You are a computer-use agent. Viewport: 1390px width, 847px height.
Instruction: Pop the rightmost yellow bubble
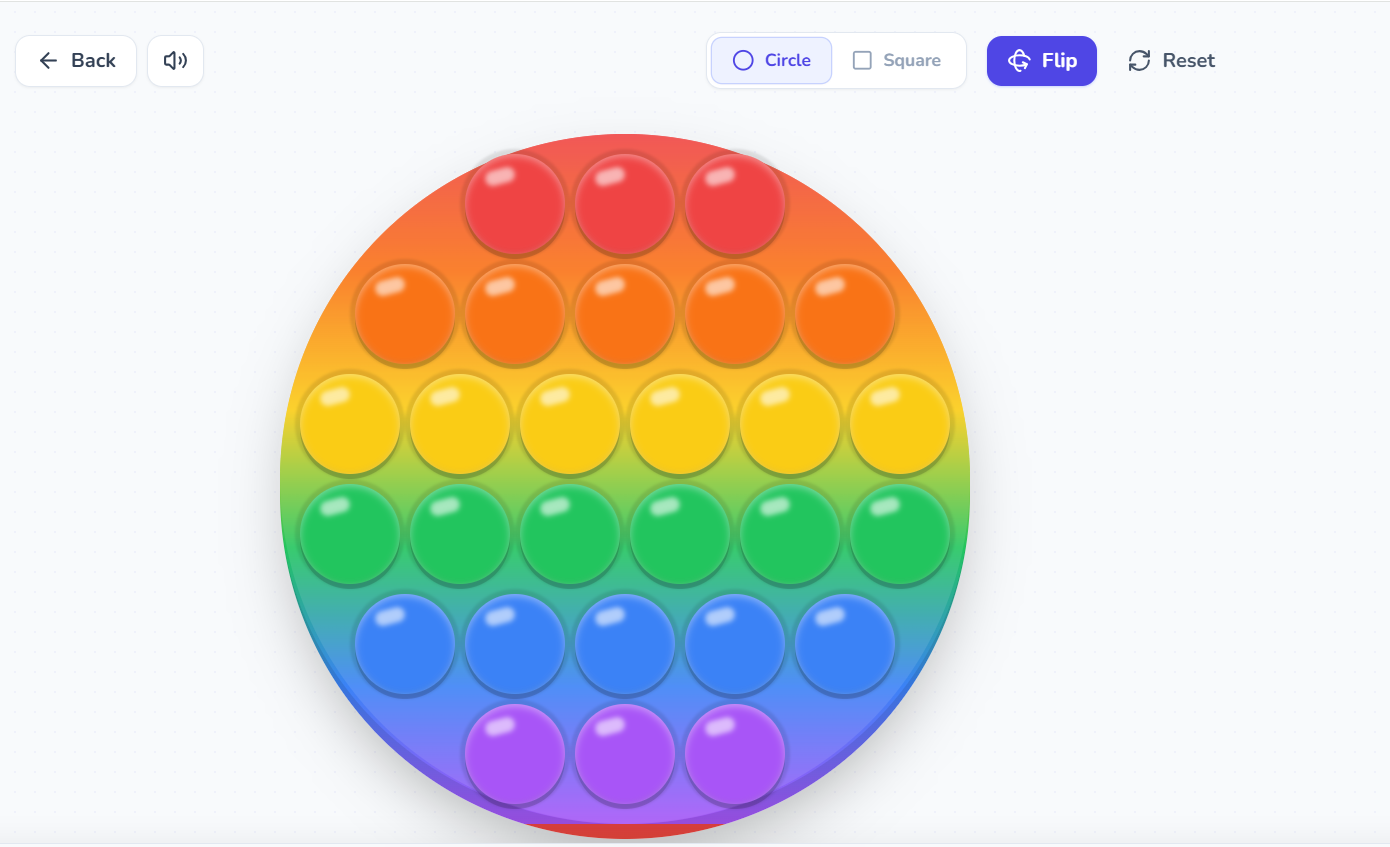pyautogui.click(x=899, y=423)
